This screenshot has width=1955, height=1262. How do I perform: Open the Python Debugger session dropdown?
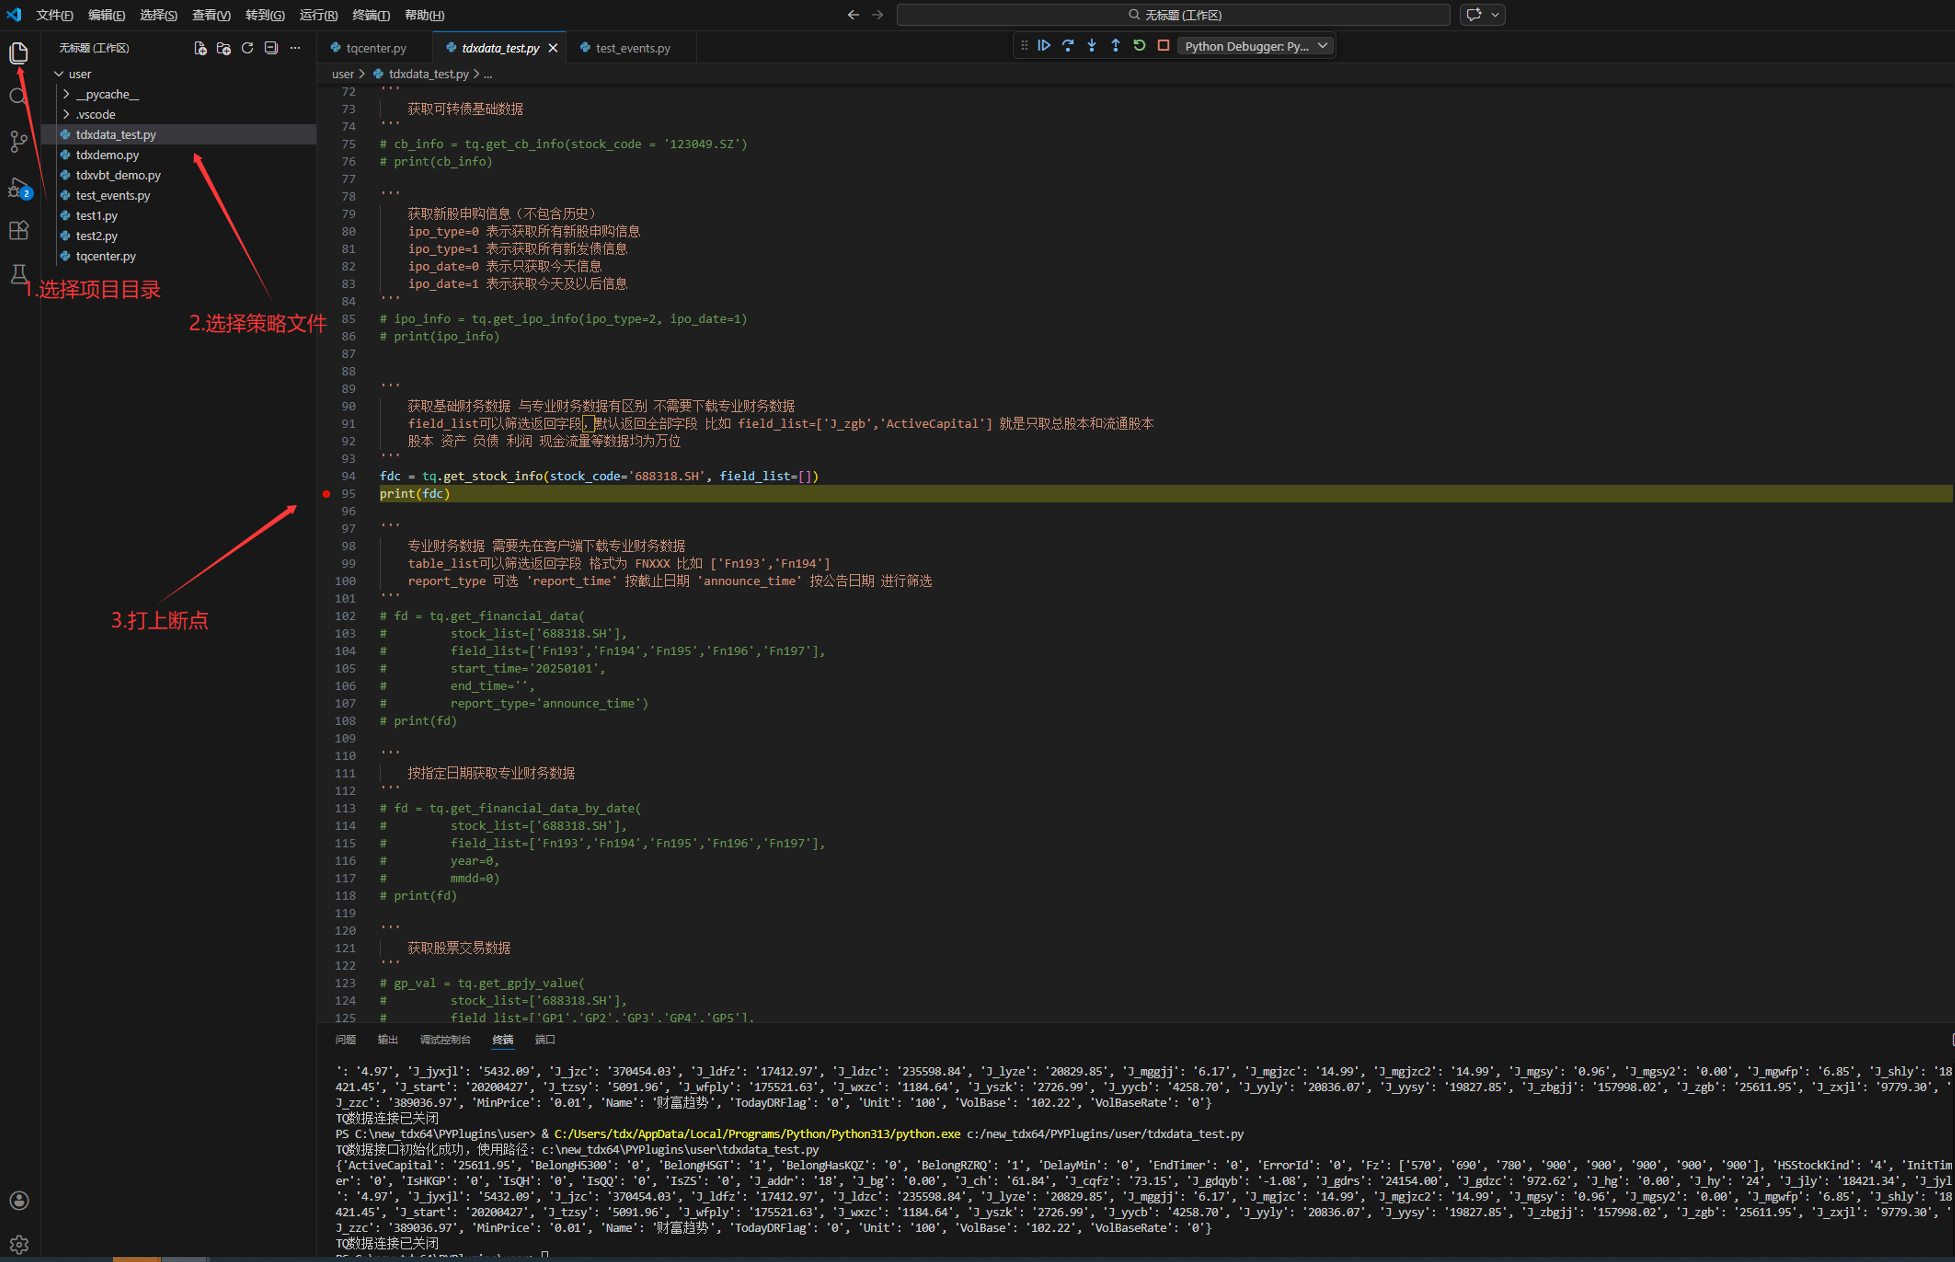1255,46
